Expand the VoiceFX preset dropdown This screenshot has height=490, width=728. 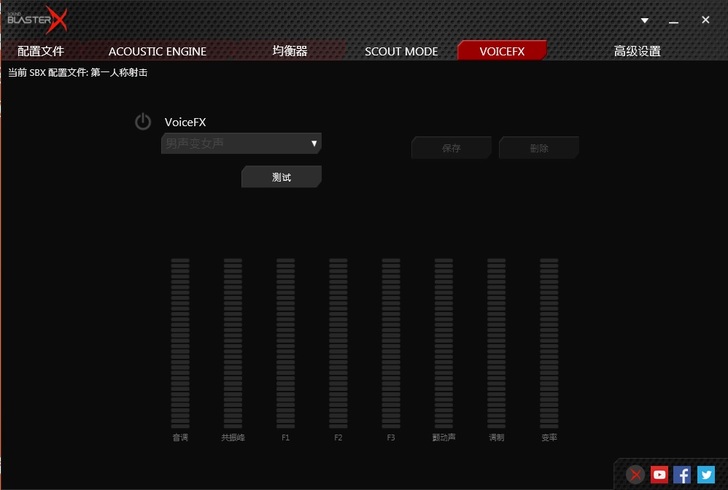(x=314, y=144)
